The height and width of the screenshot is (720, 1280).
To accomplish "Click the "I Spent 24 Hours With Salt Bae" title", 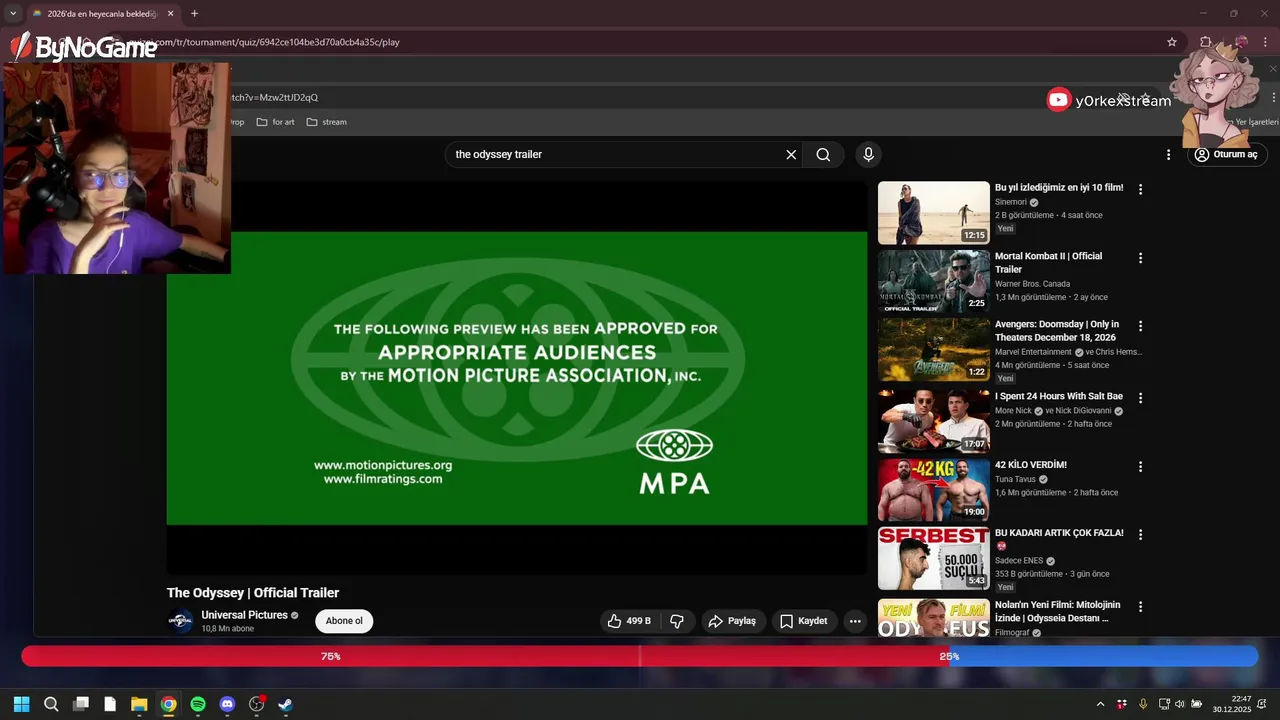I will coord(1059,396).
